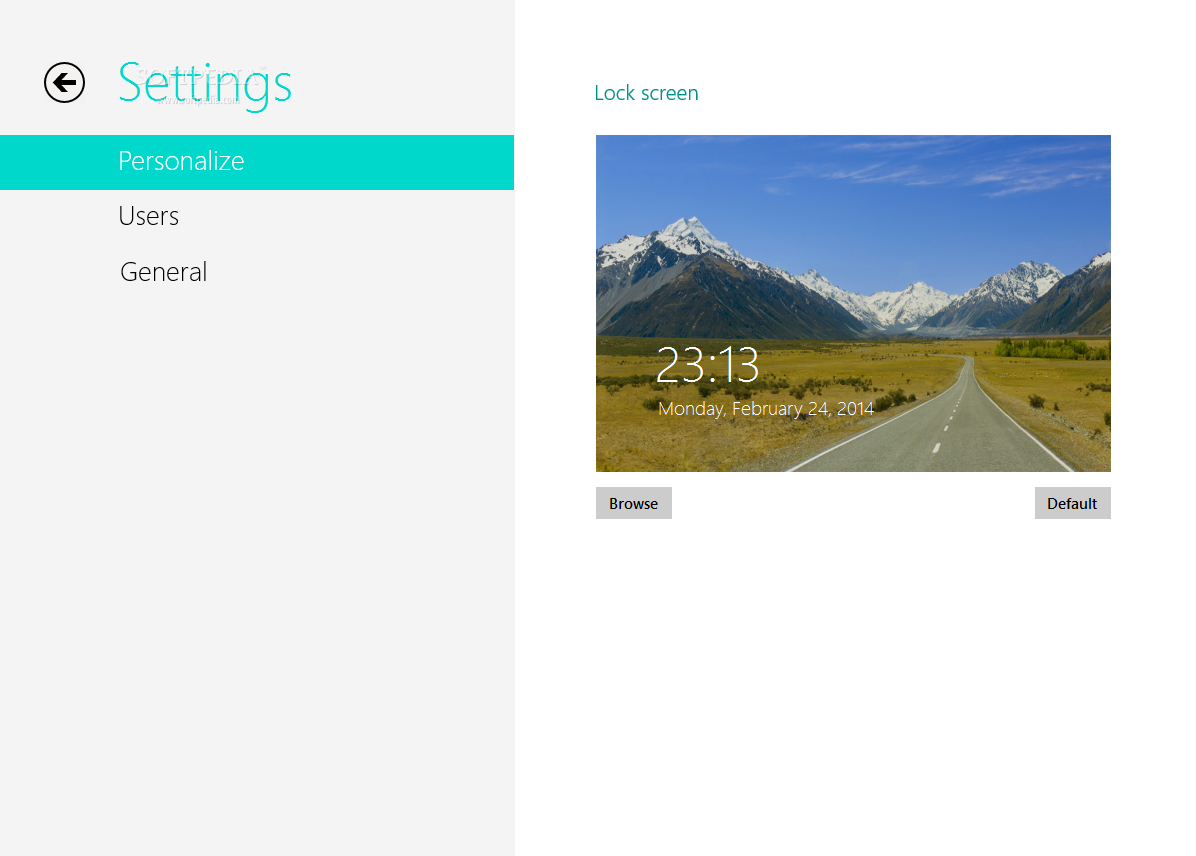Viewport: 1196px width, 856px height.
Task: Open the Users settings category
Action: (x=149, y=217)
